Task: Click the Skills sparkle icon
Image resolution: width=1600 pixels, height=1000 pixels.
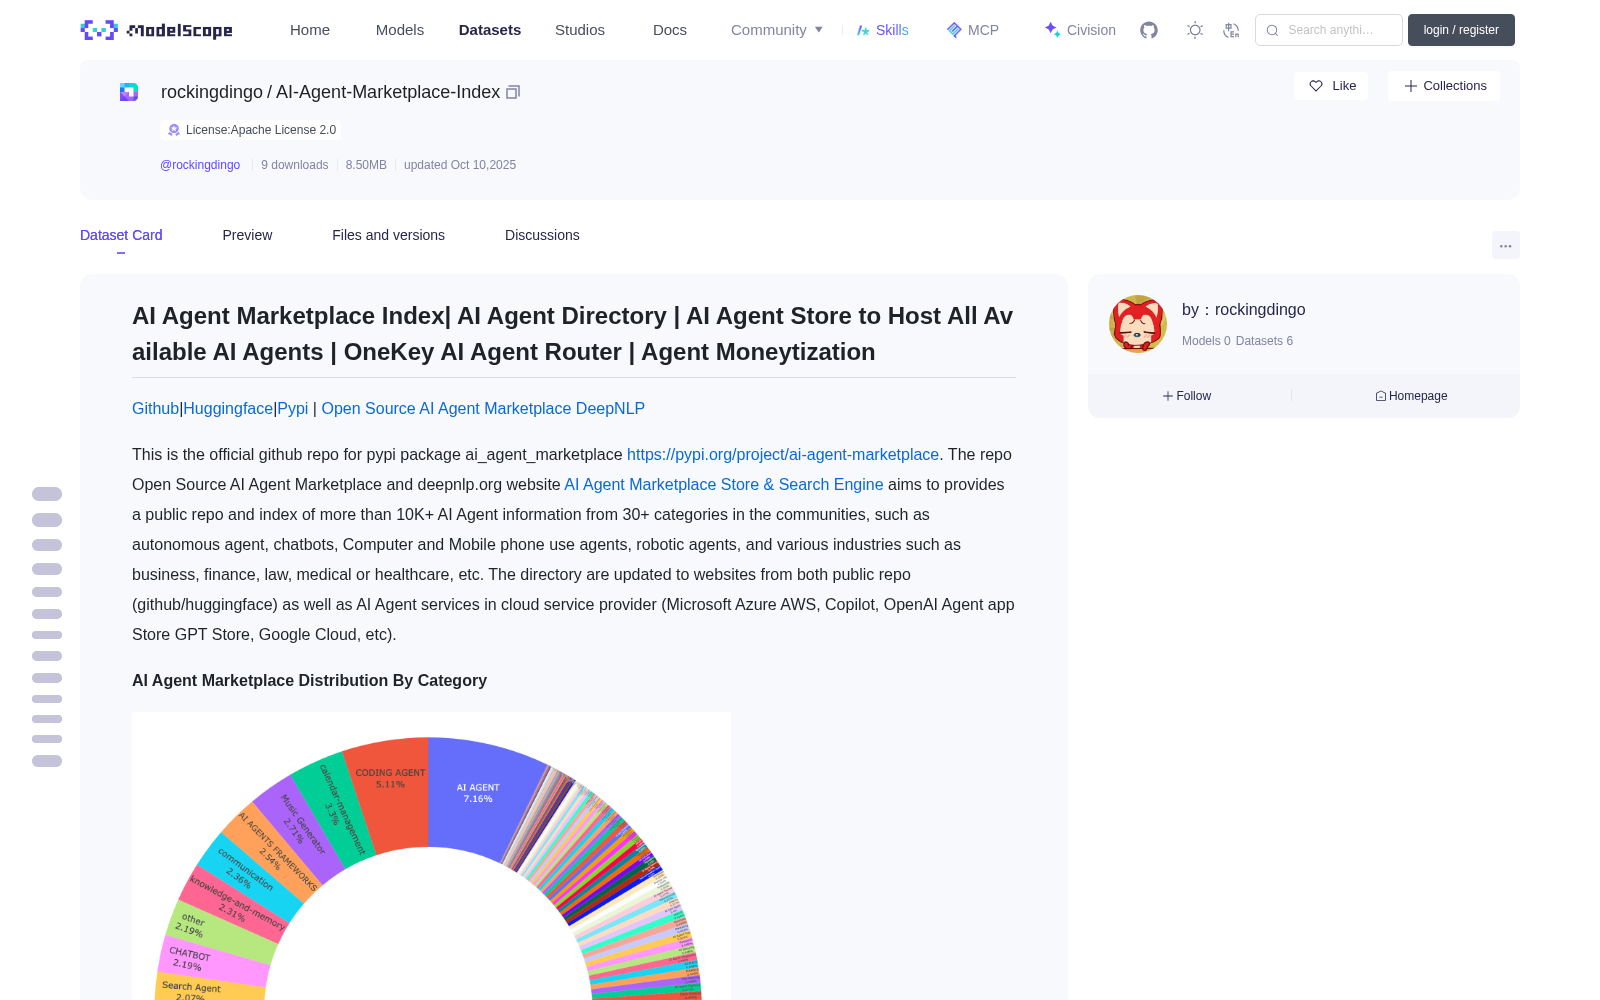Action: [863, 30]
